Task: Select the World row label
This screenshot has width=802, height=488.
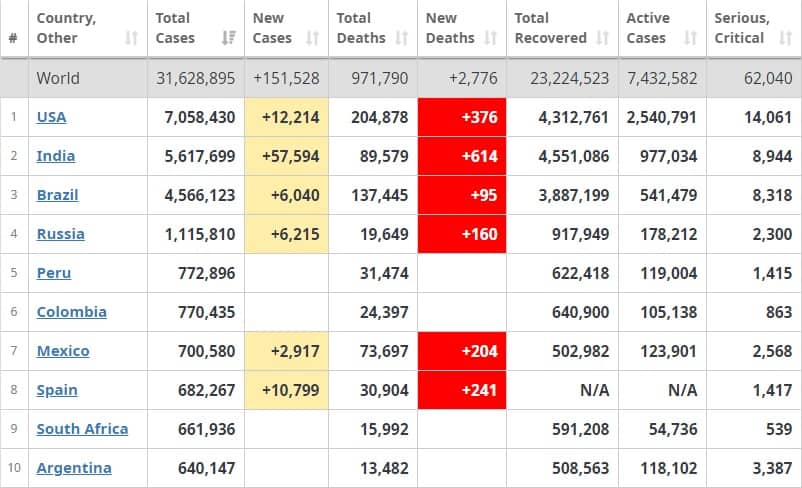Action: click(58, 78)
